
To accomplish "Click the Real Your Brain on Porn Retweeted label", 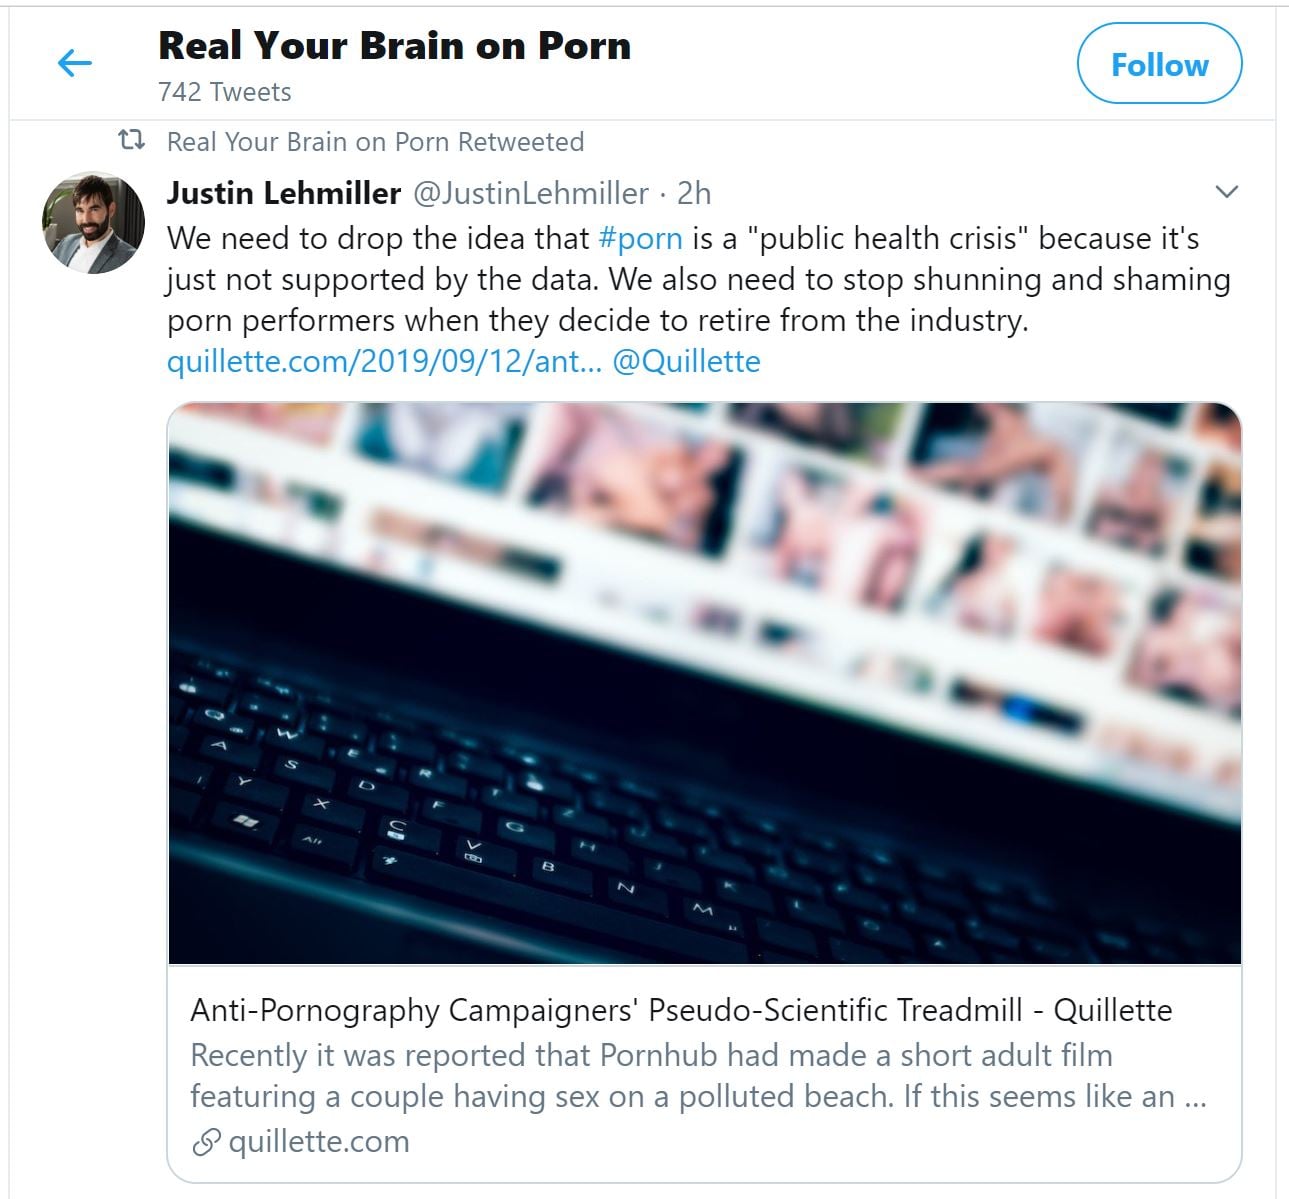I will (375, 141).
